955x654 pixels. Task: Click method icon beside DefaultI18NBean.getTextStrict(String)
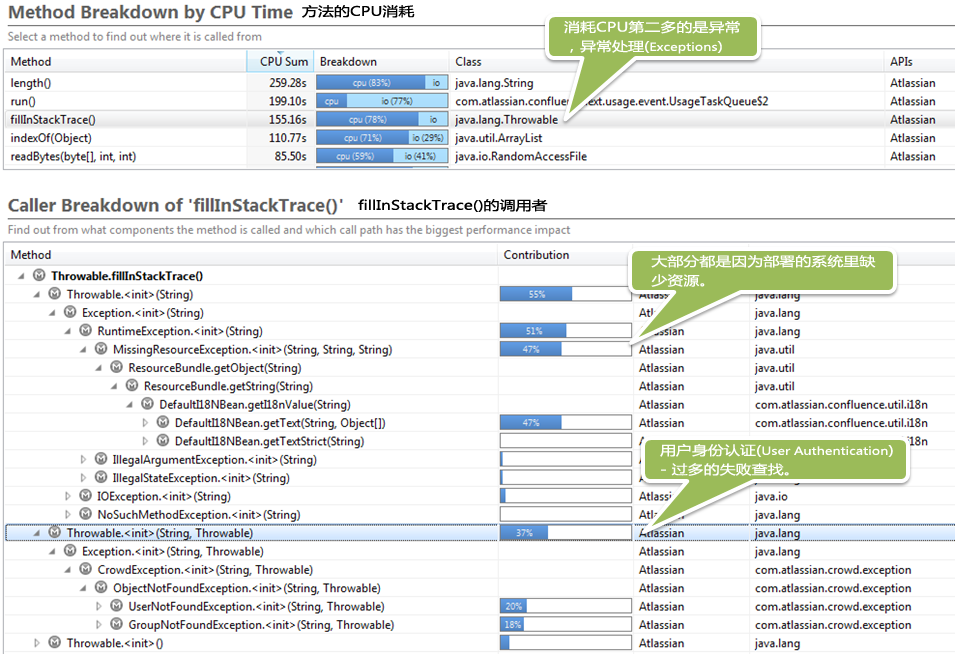(x=163, y=440)
